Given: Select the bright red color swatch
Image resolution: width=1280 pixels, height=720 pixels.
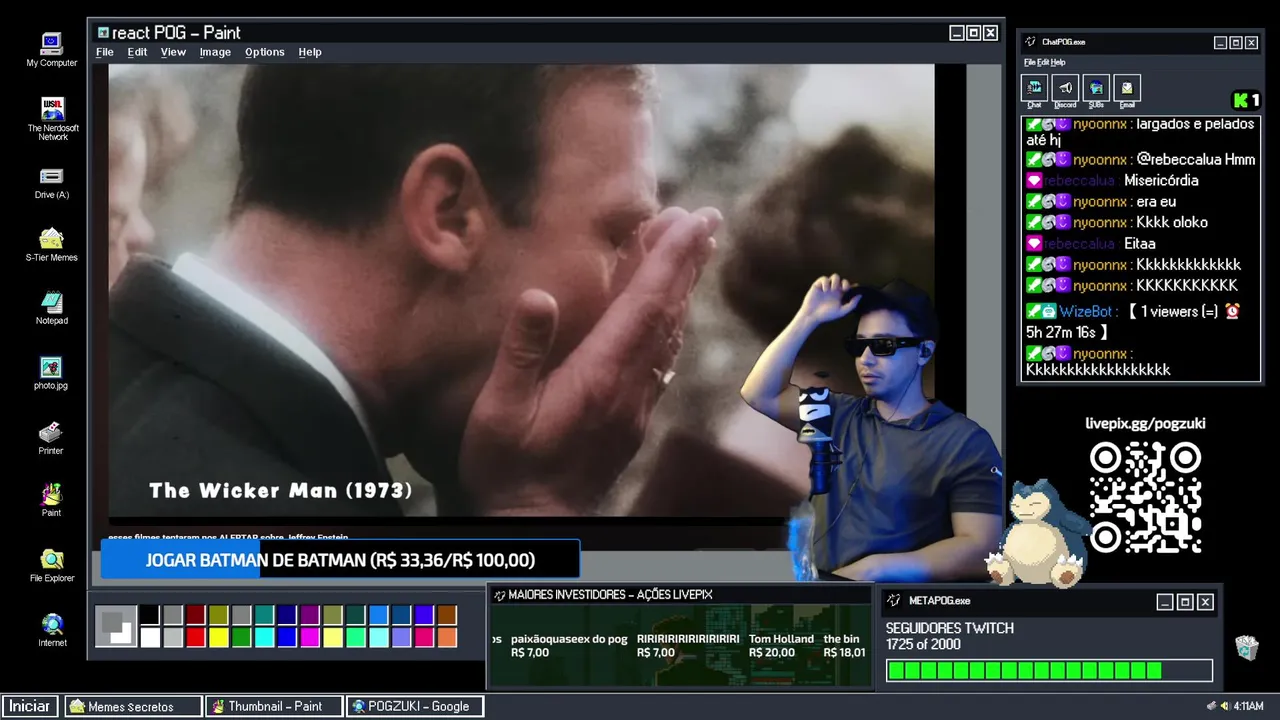Looking at the screenshot, I should click(196, 637).
